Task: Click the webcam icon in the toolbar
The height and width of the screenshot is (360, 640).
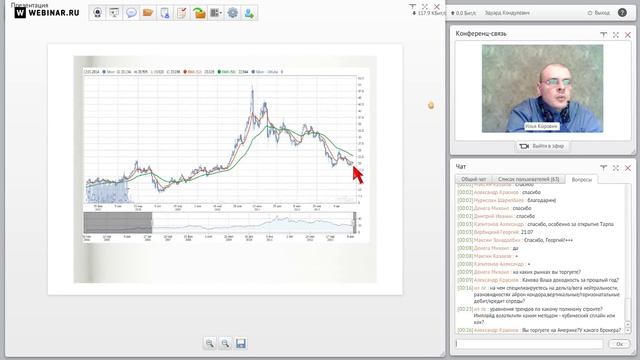Action: [x=98, y=13]
